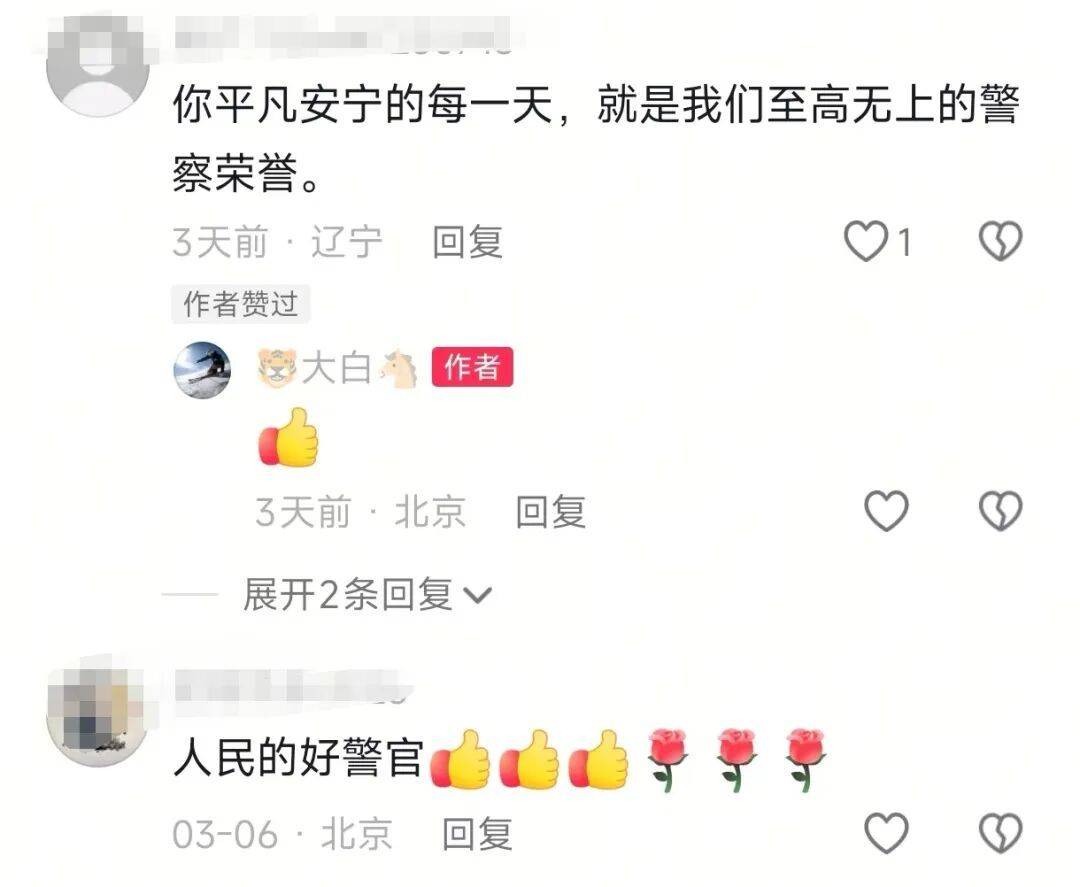Tap the 作者赞过 tag
Image resolution: width=1080 pixels, height=887 pixels.
click(x=240, y=304)
